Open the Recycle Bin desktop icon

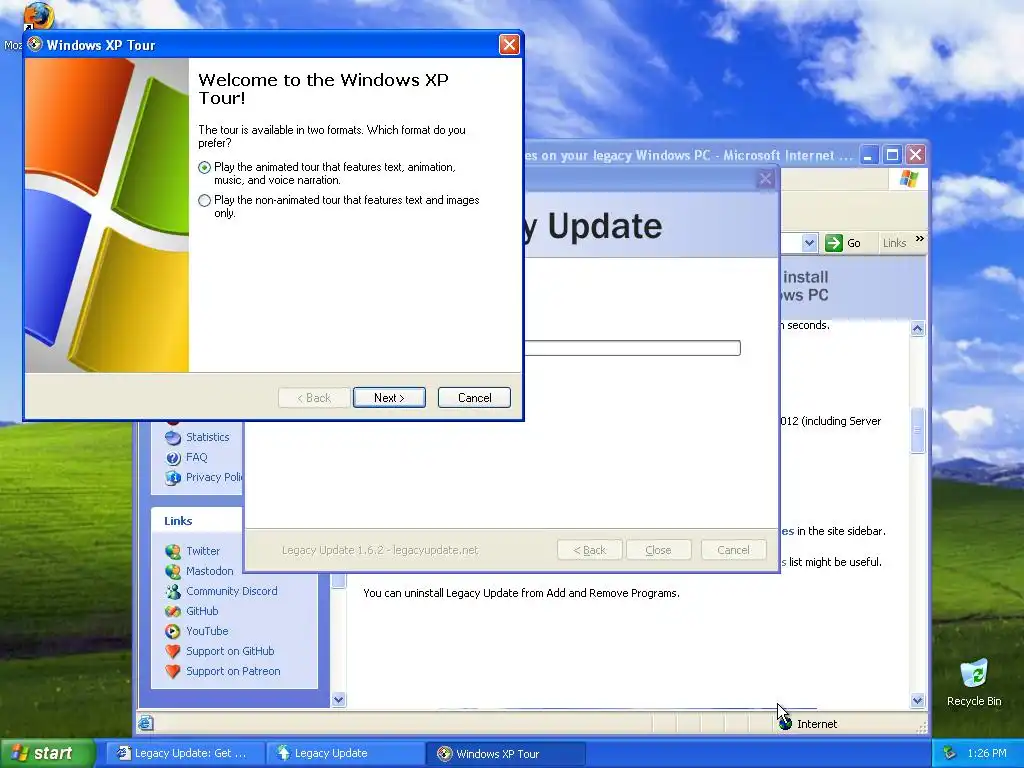coord(974,682)
